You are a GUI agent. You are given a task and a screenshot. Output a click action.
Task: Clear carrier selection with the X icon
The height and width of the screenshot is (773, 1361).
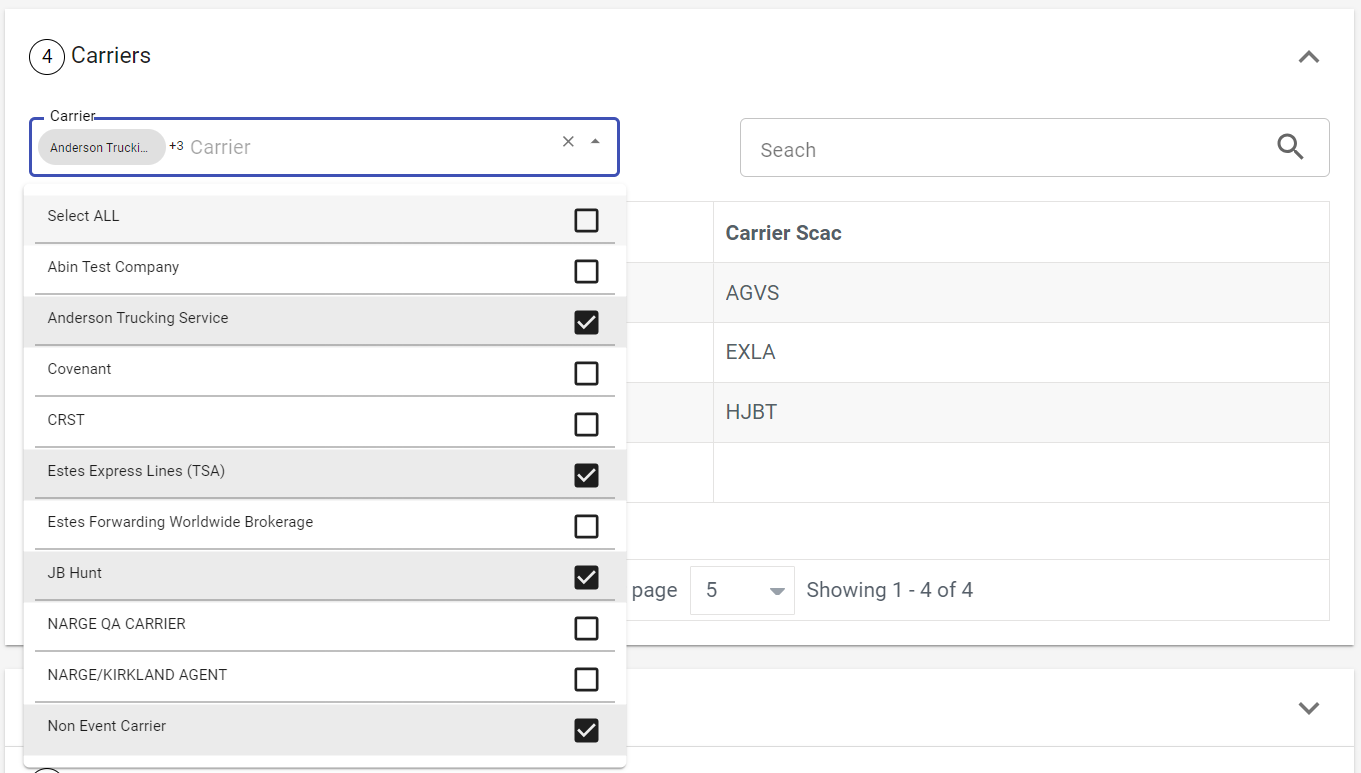point(568,142)
